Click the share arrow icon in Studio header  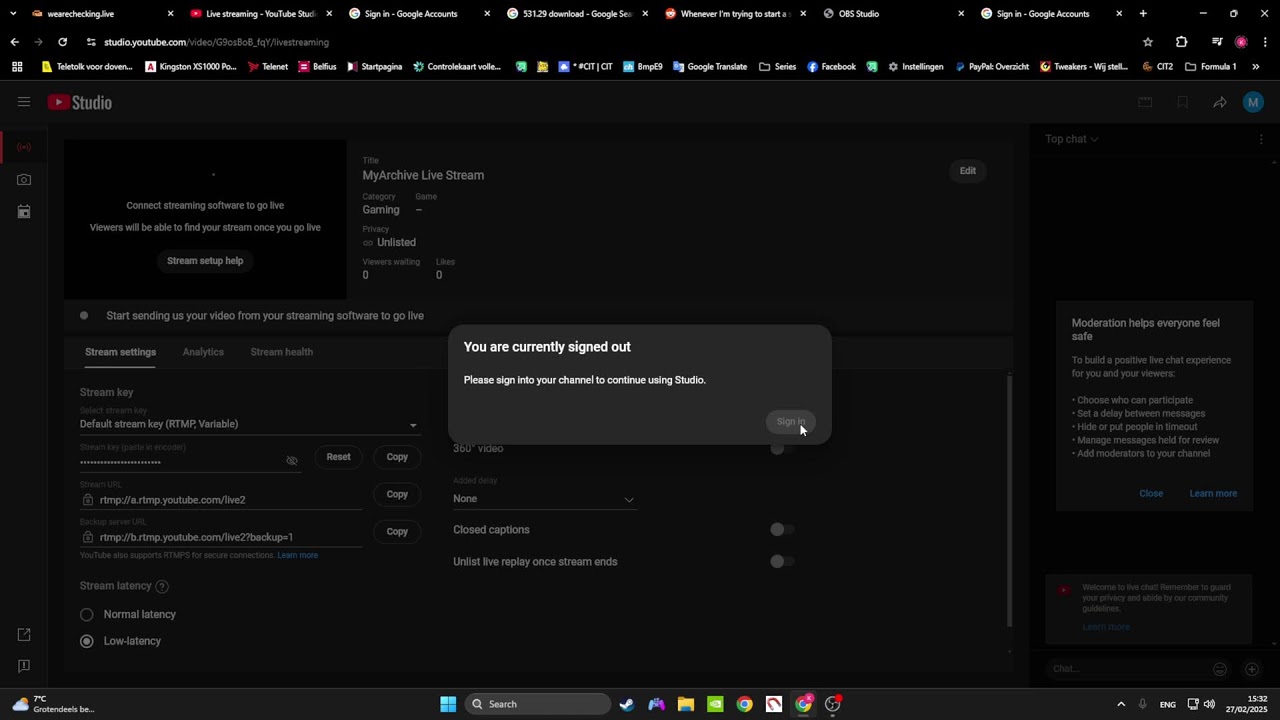[x=1220, y=102]
